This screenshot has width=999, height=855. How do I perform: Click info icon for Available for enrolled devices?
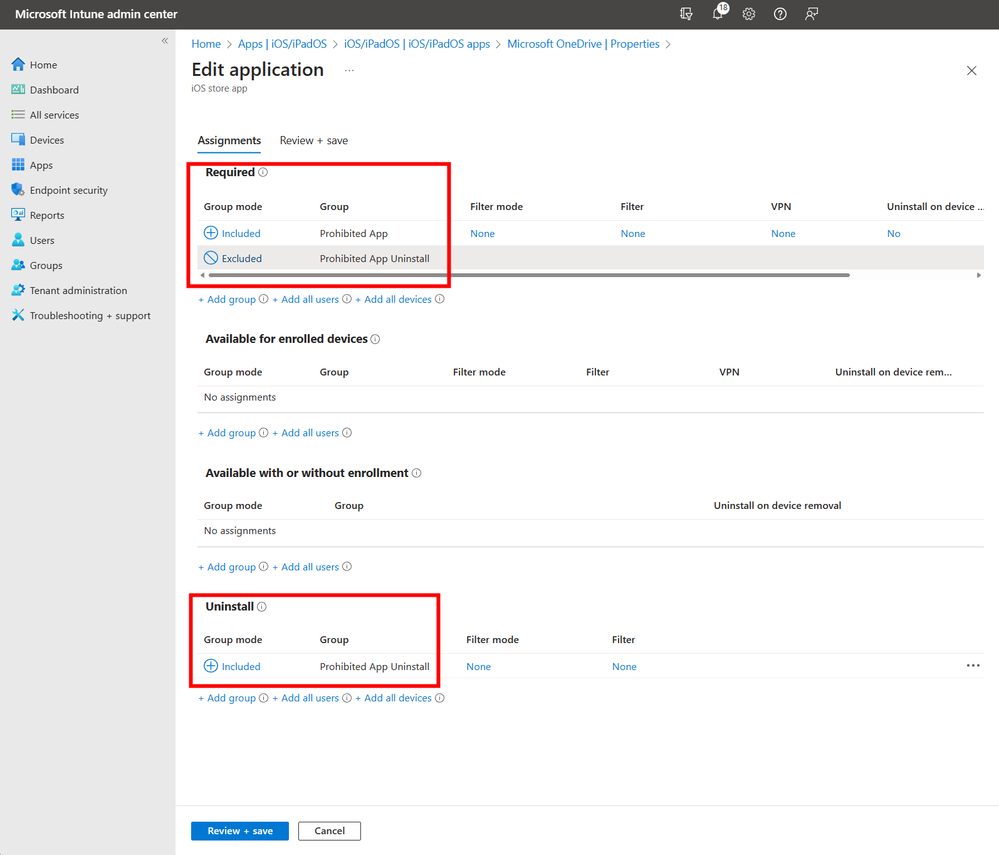[x=375, y=339]
